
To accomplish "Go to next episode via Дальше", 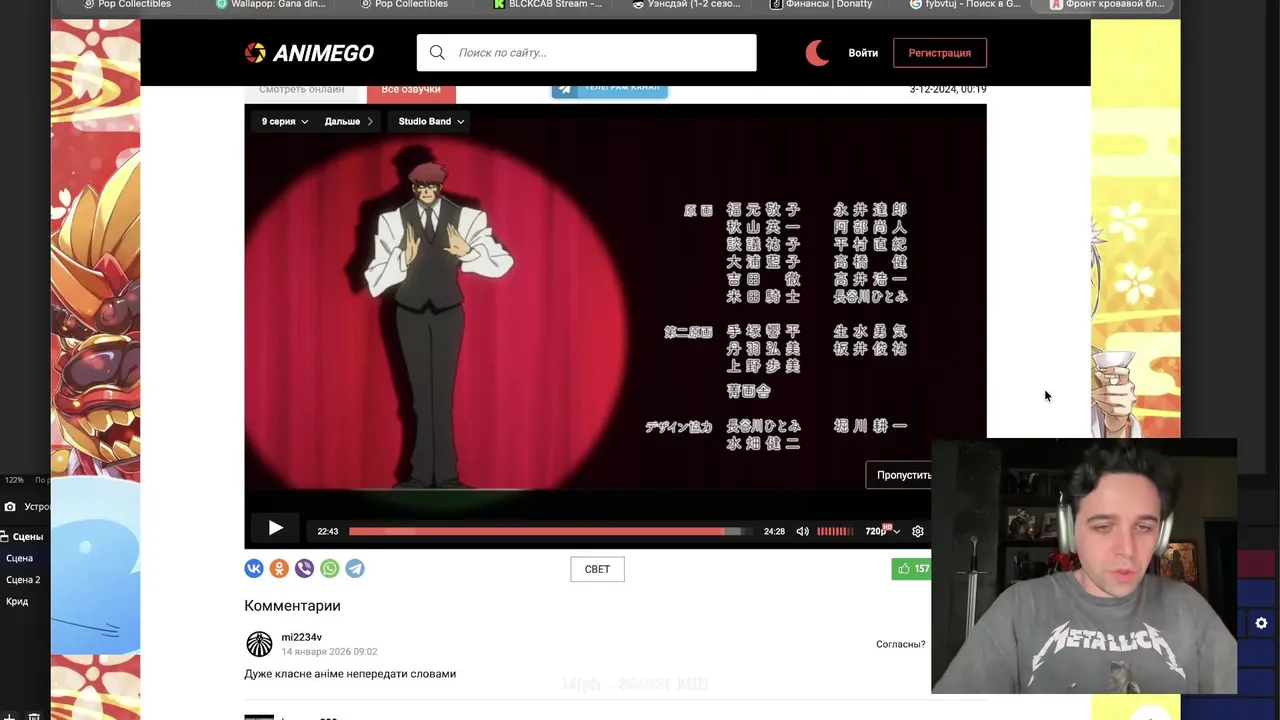I will (x=348, y=121).
